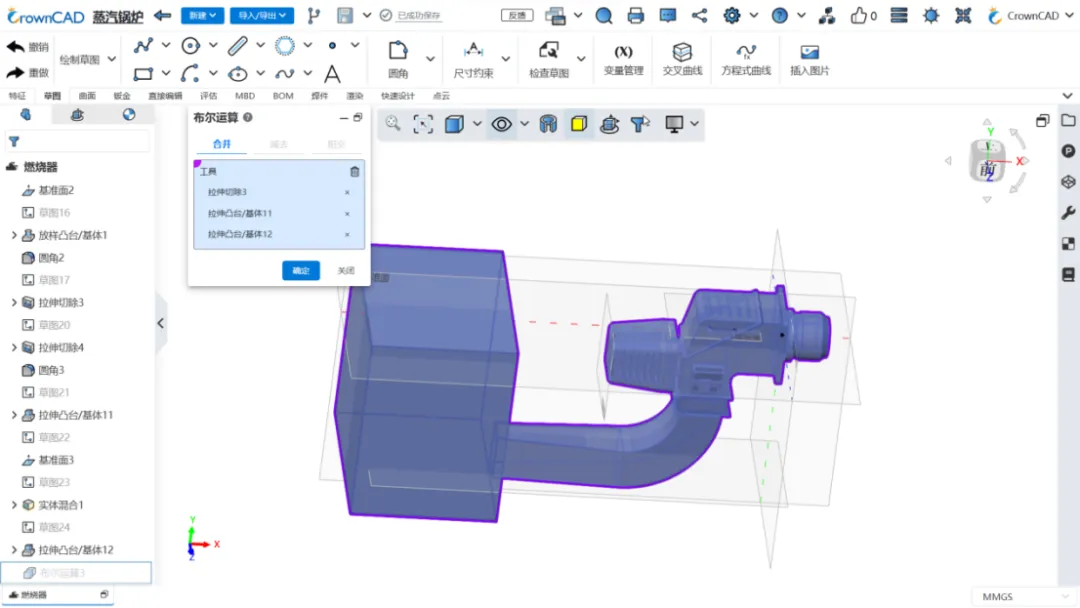Click the version branch icon
Image resolution: width=1080 pixels, height=608 pixels.
313,15
